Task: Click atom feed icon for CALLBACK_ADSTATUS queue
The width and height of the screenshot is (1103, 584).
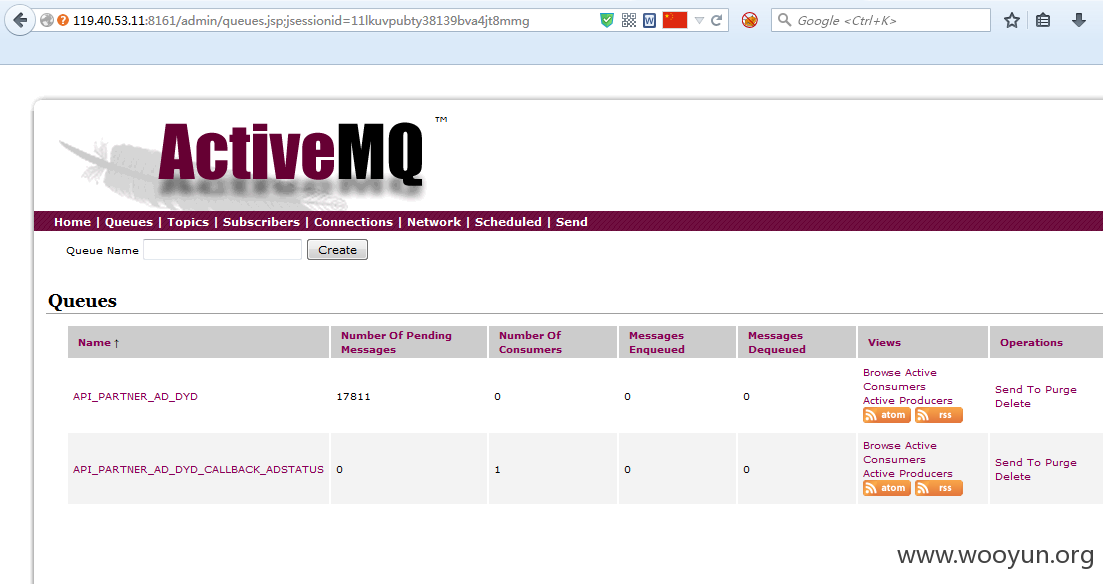Action: click(x=886, y=488)
